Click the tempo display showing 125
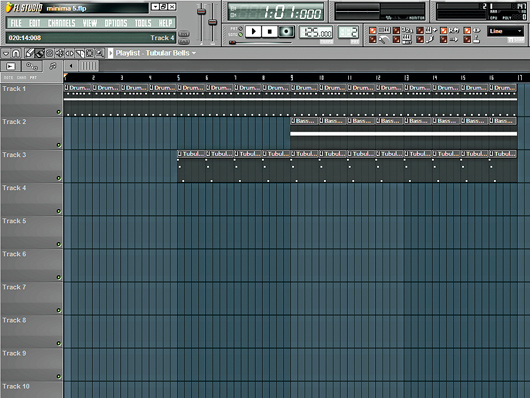 click(316, 33)
